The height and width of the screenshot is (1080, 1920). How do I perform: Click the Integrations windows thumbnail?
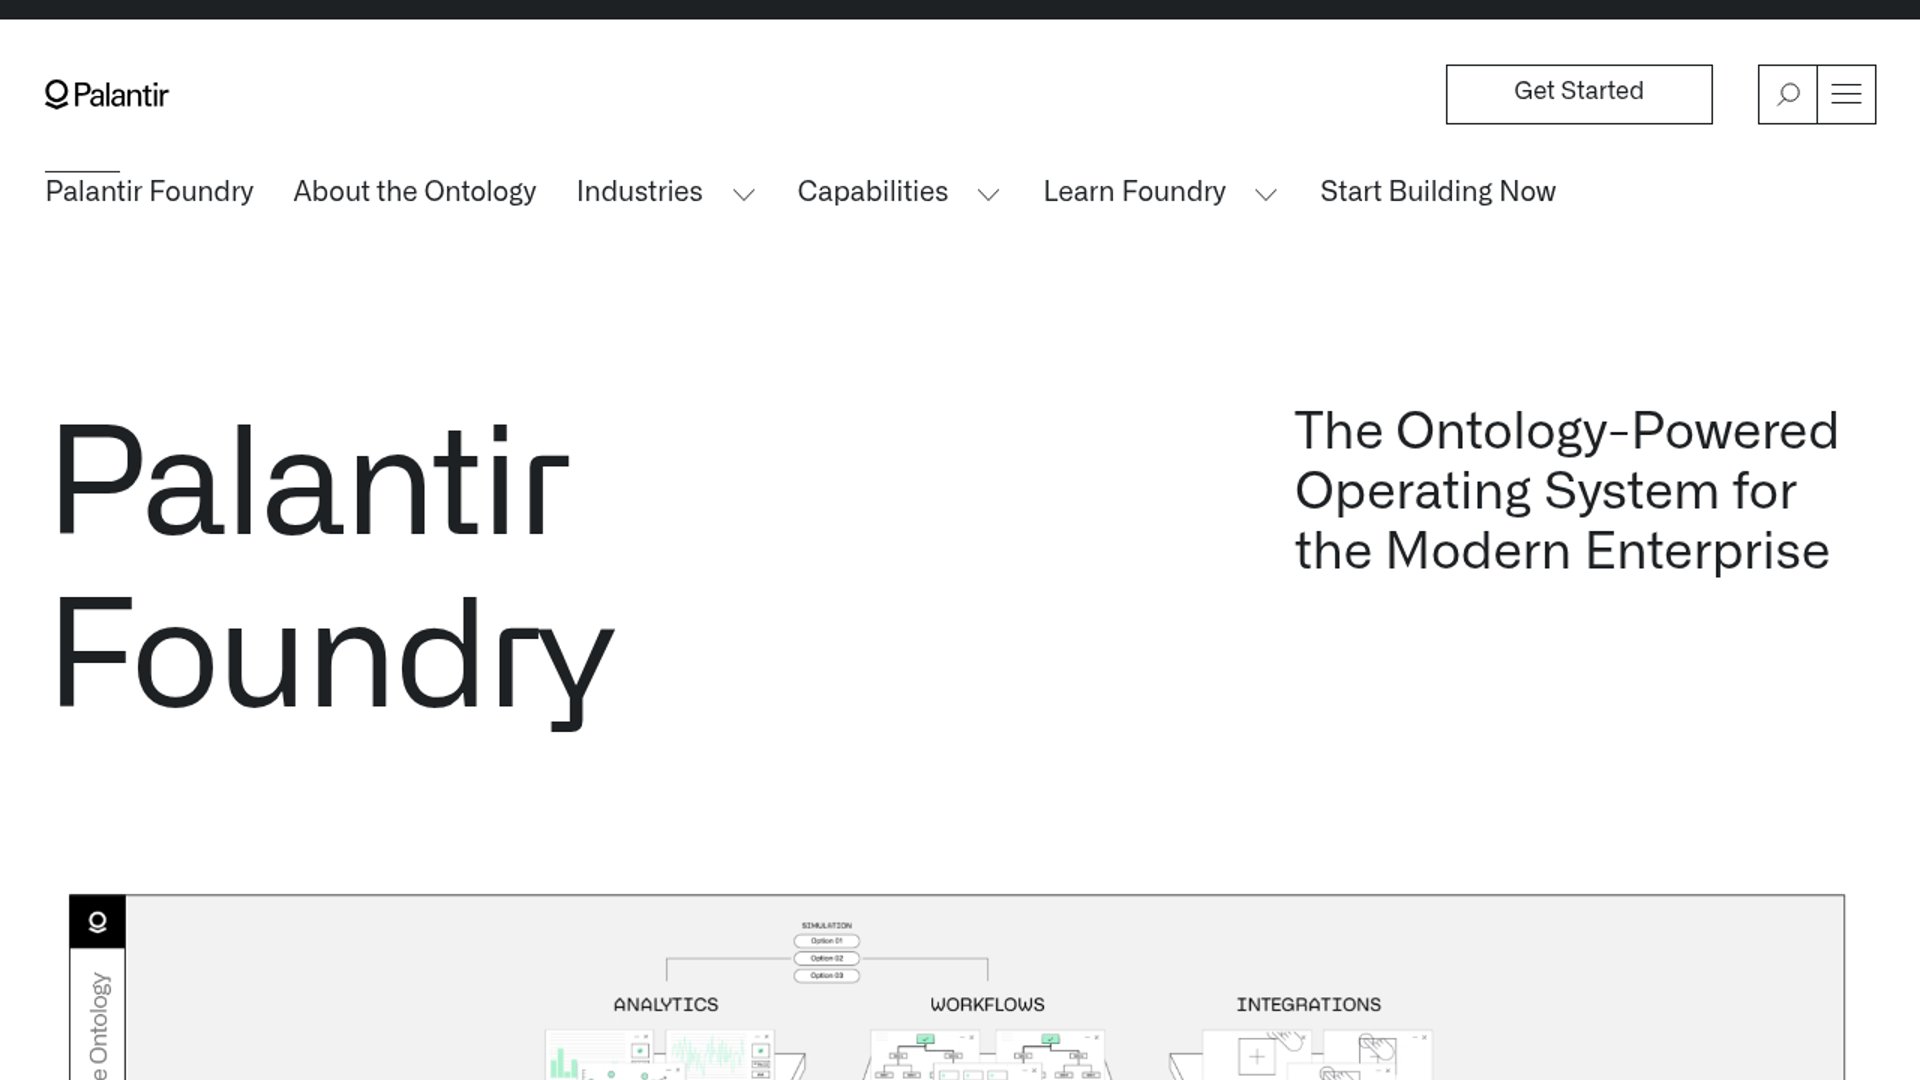click(x=1318, y=1055)
